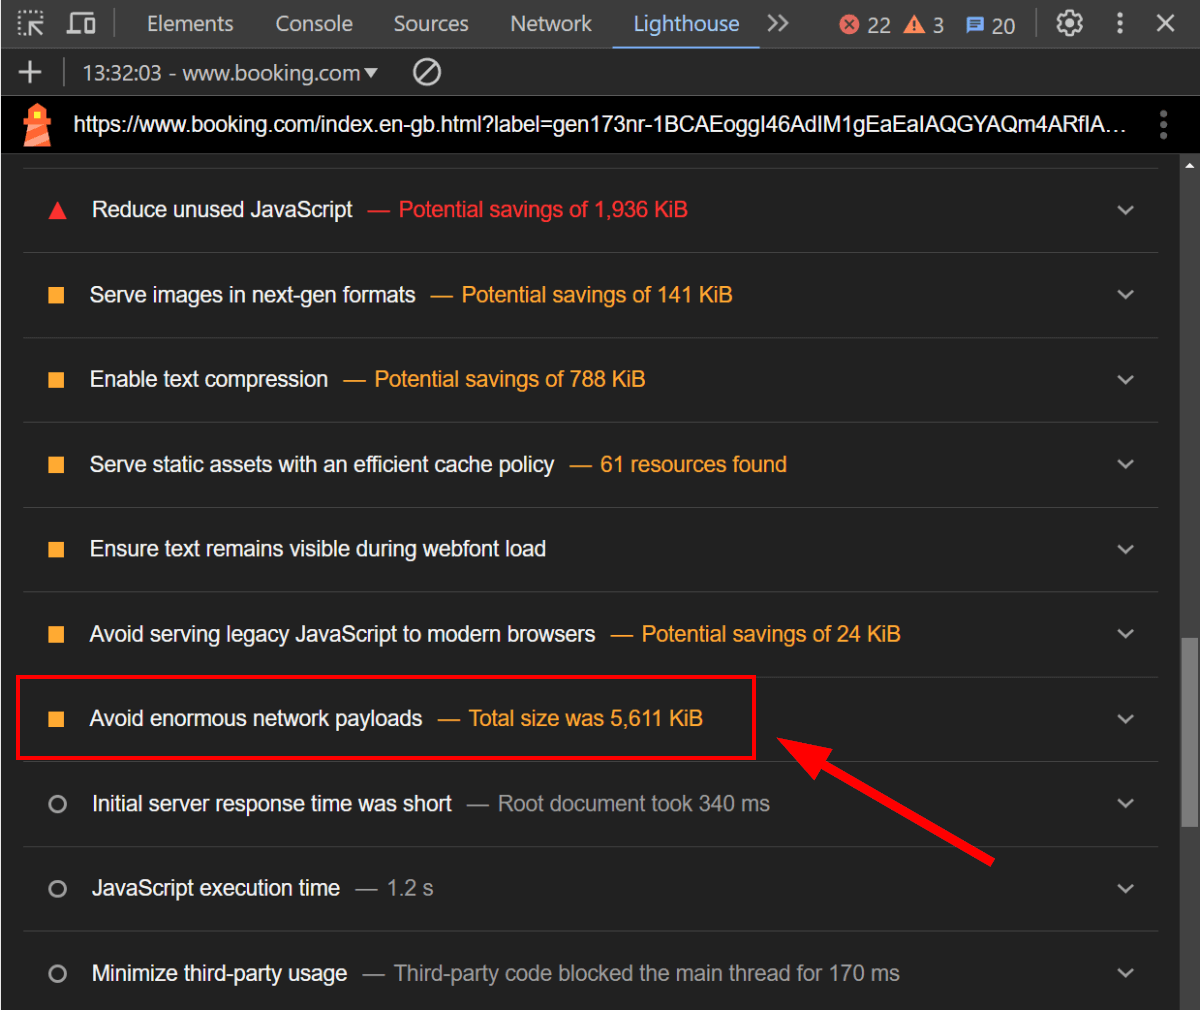Image resolution: width=1200 pixels, height=1010 pixels.
Task: Click 'Serve static assets with an efficient cache policy'
Action: tap(322, 464)
